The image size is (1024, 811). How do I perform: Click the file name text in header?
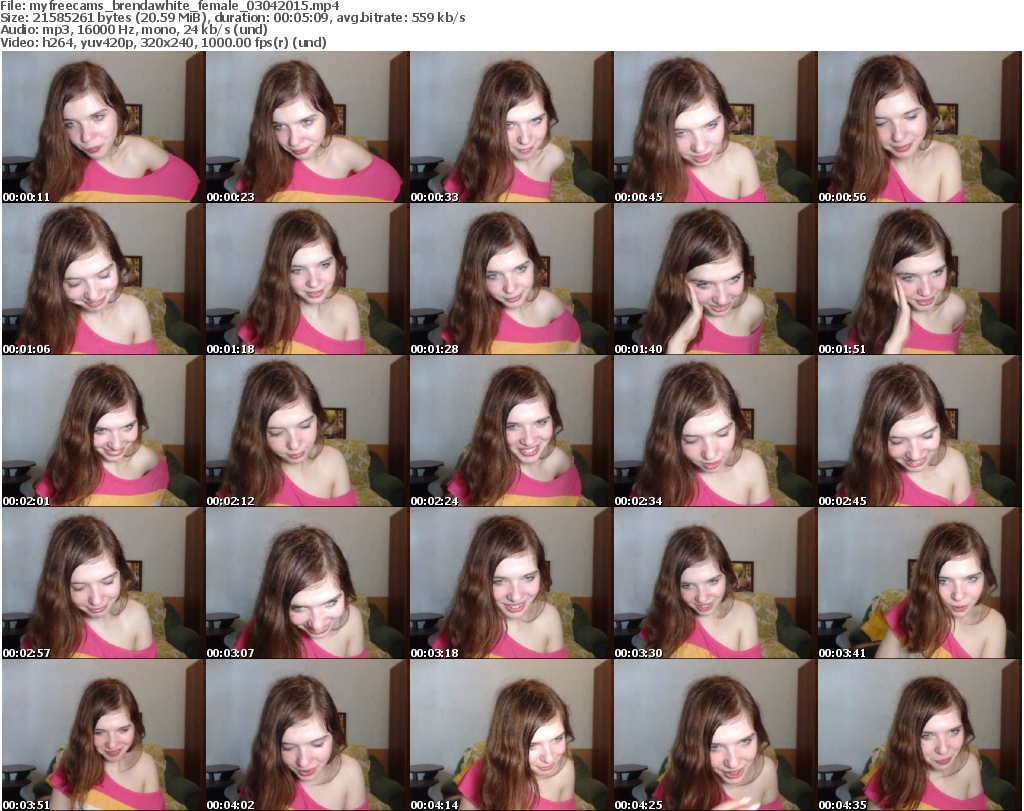(x=170, y=6)
